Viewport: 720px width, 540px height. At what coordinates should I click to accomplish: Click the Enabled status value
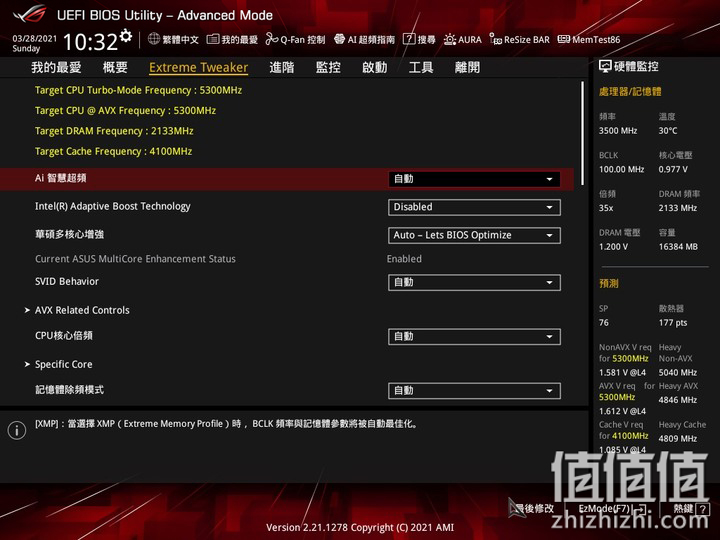404,259
